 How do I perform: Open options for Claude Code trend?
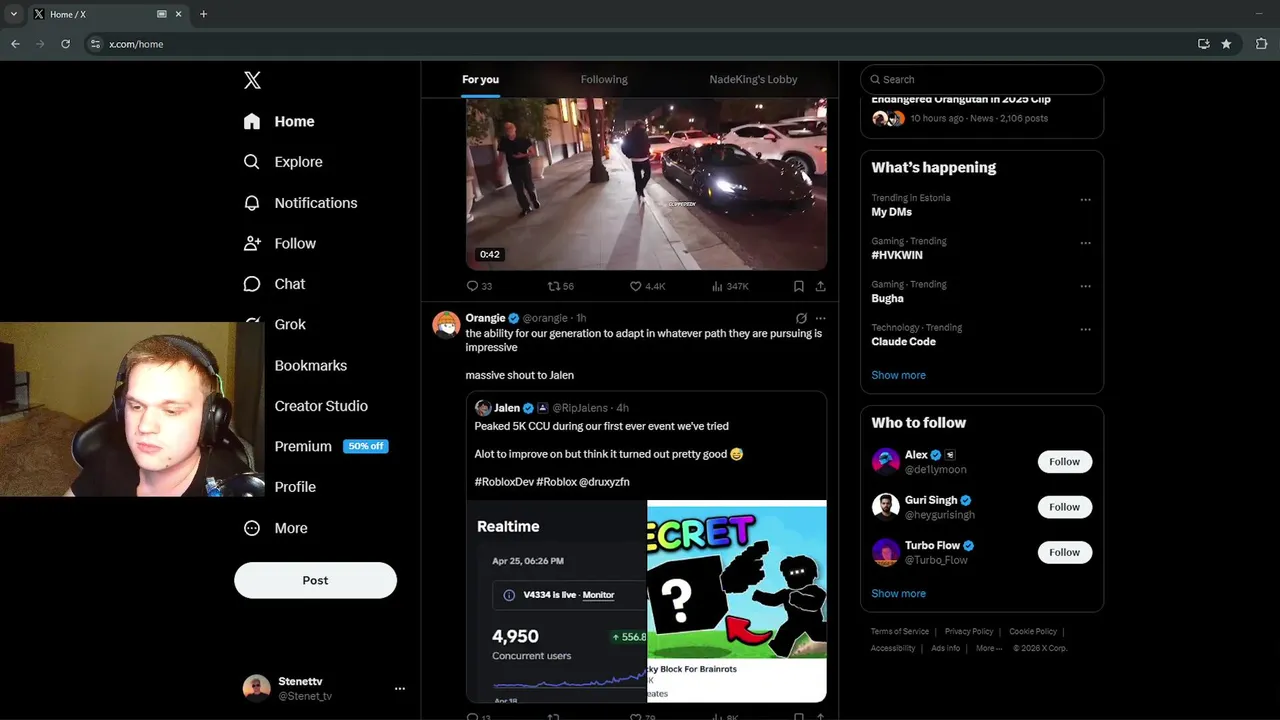[1085, 329]
